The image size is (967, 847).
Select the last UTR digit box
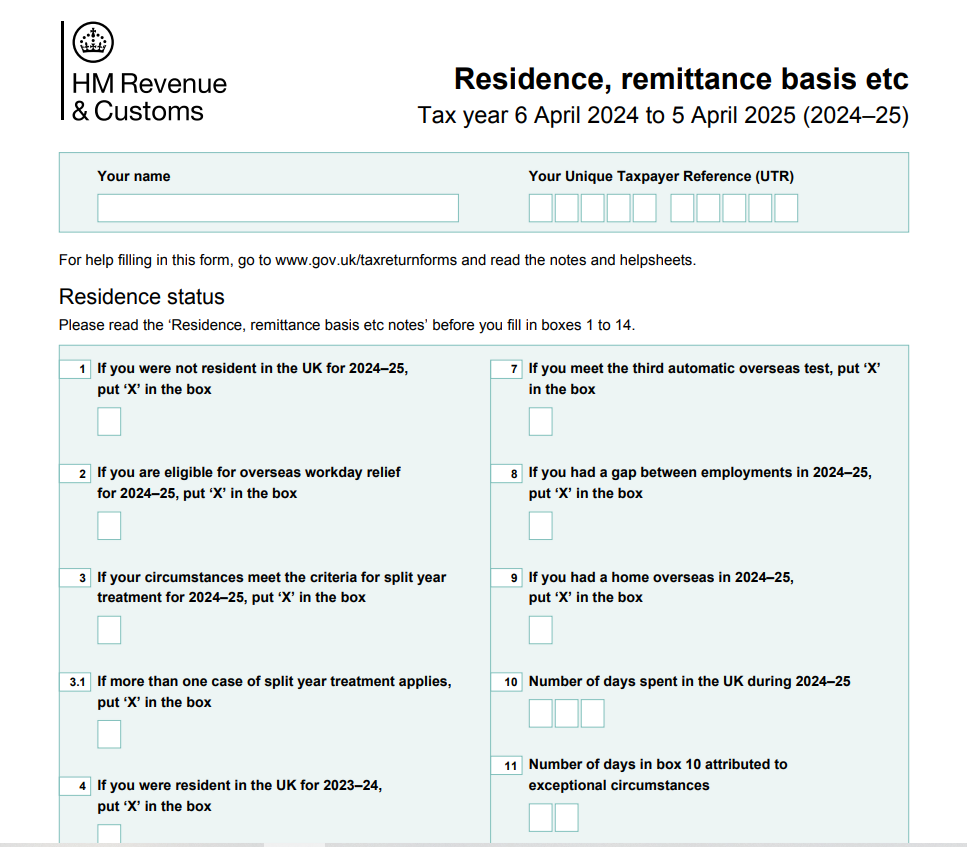(786, 208)
